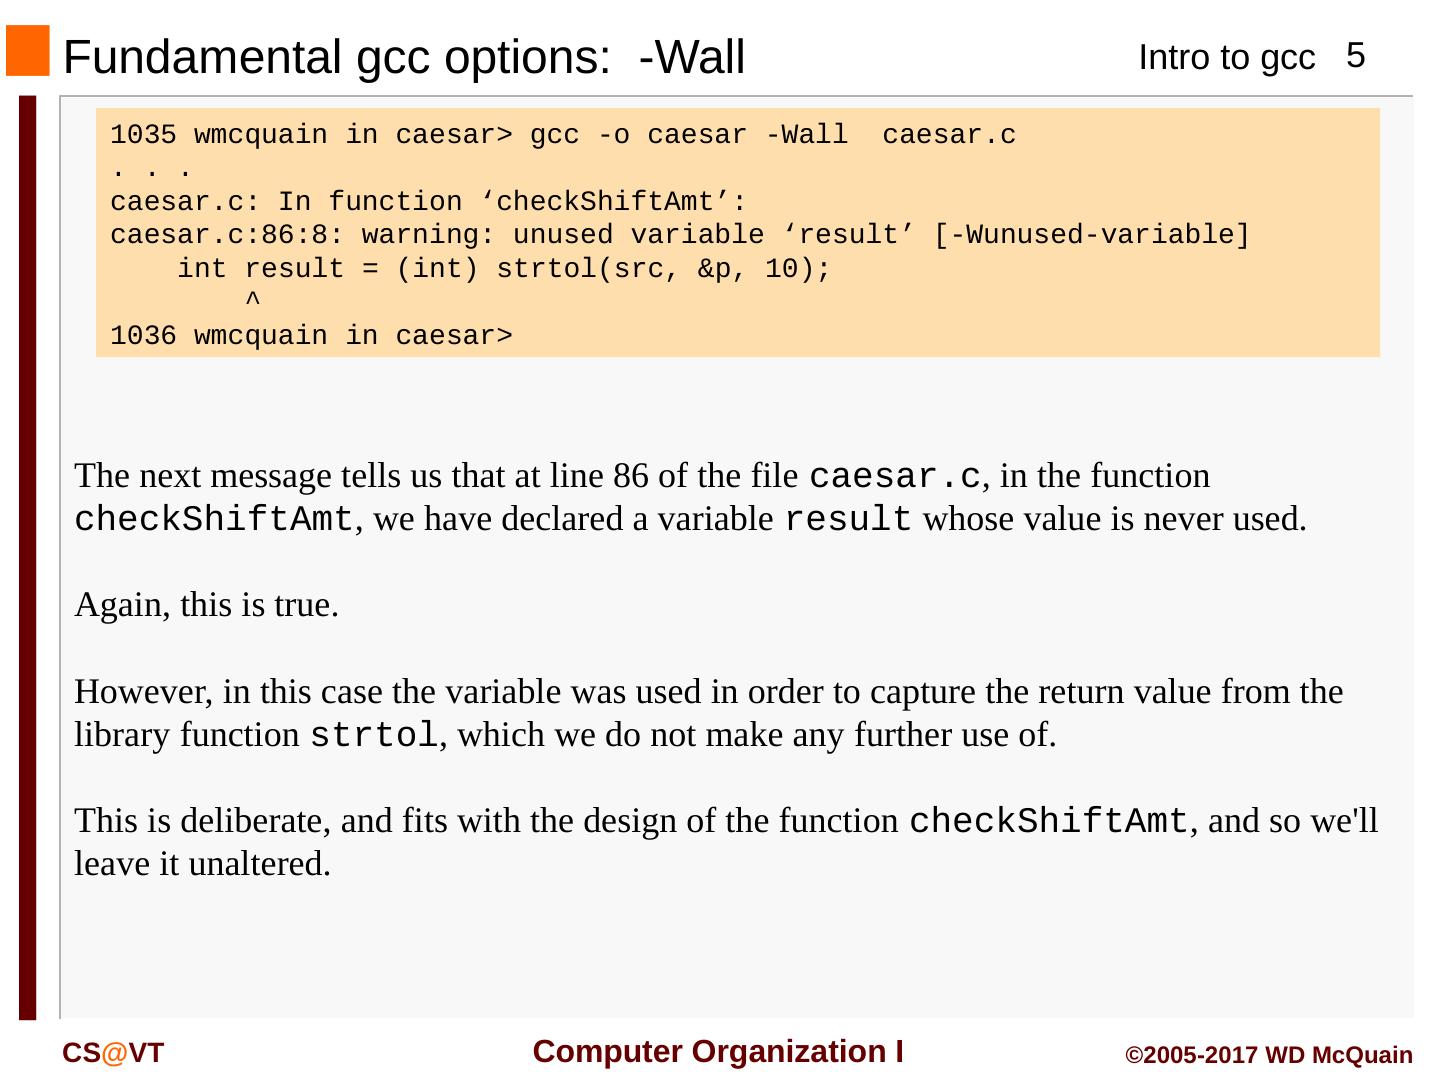
Task: Click the gcc -o caesar -Wall command line
Action: tap(563, 135)
